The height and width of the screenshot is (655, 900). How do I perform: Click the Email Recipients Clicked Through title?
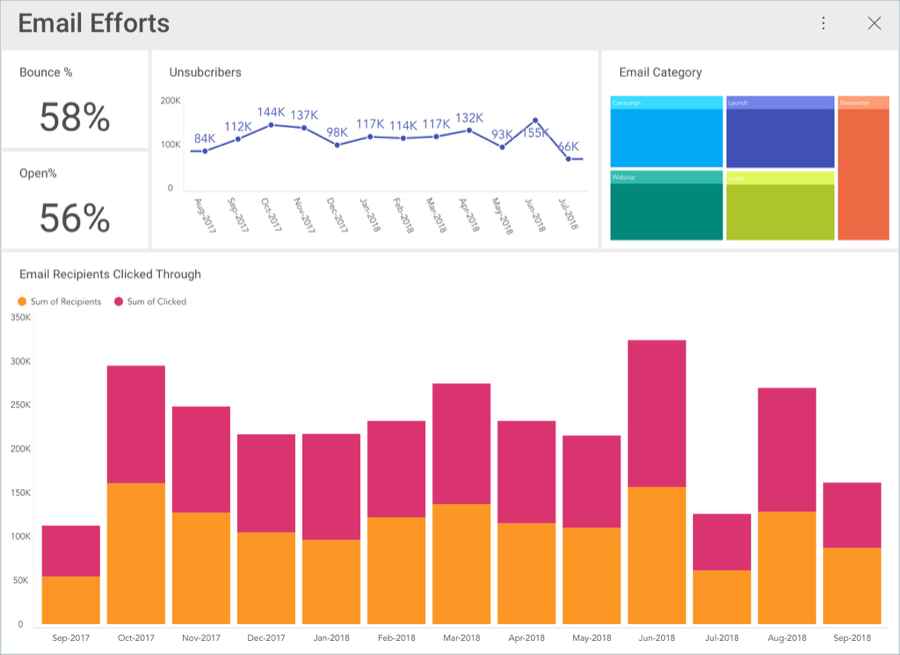point(110,274)
